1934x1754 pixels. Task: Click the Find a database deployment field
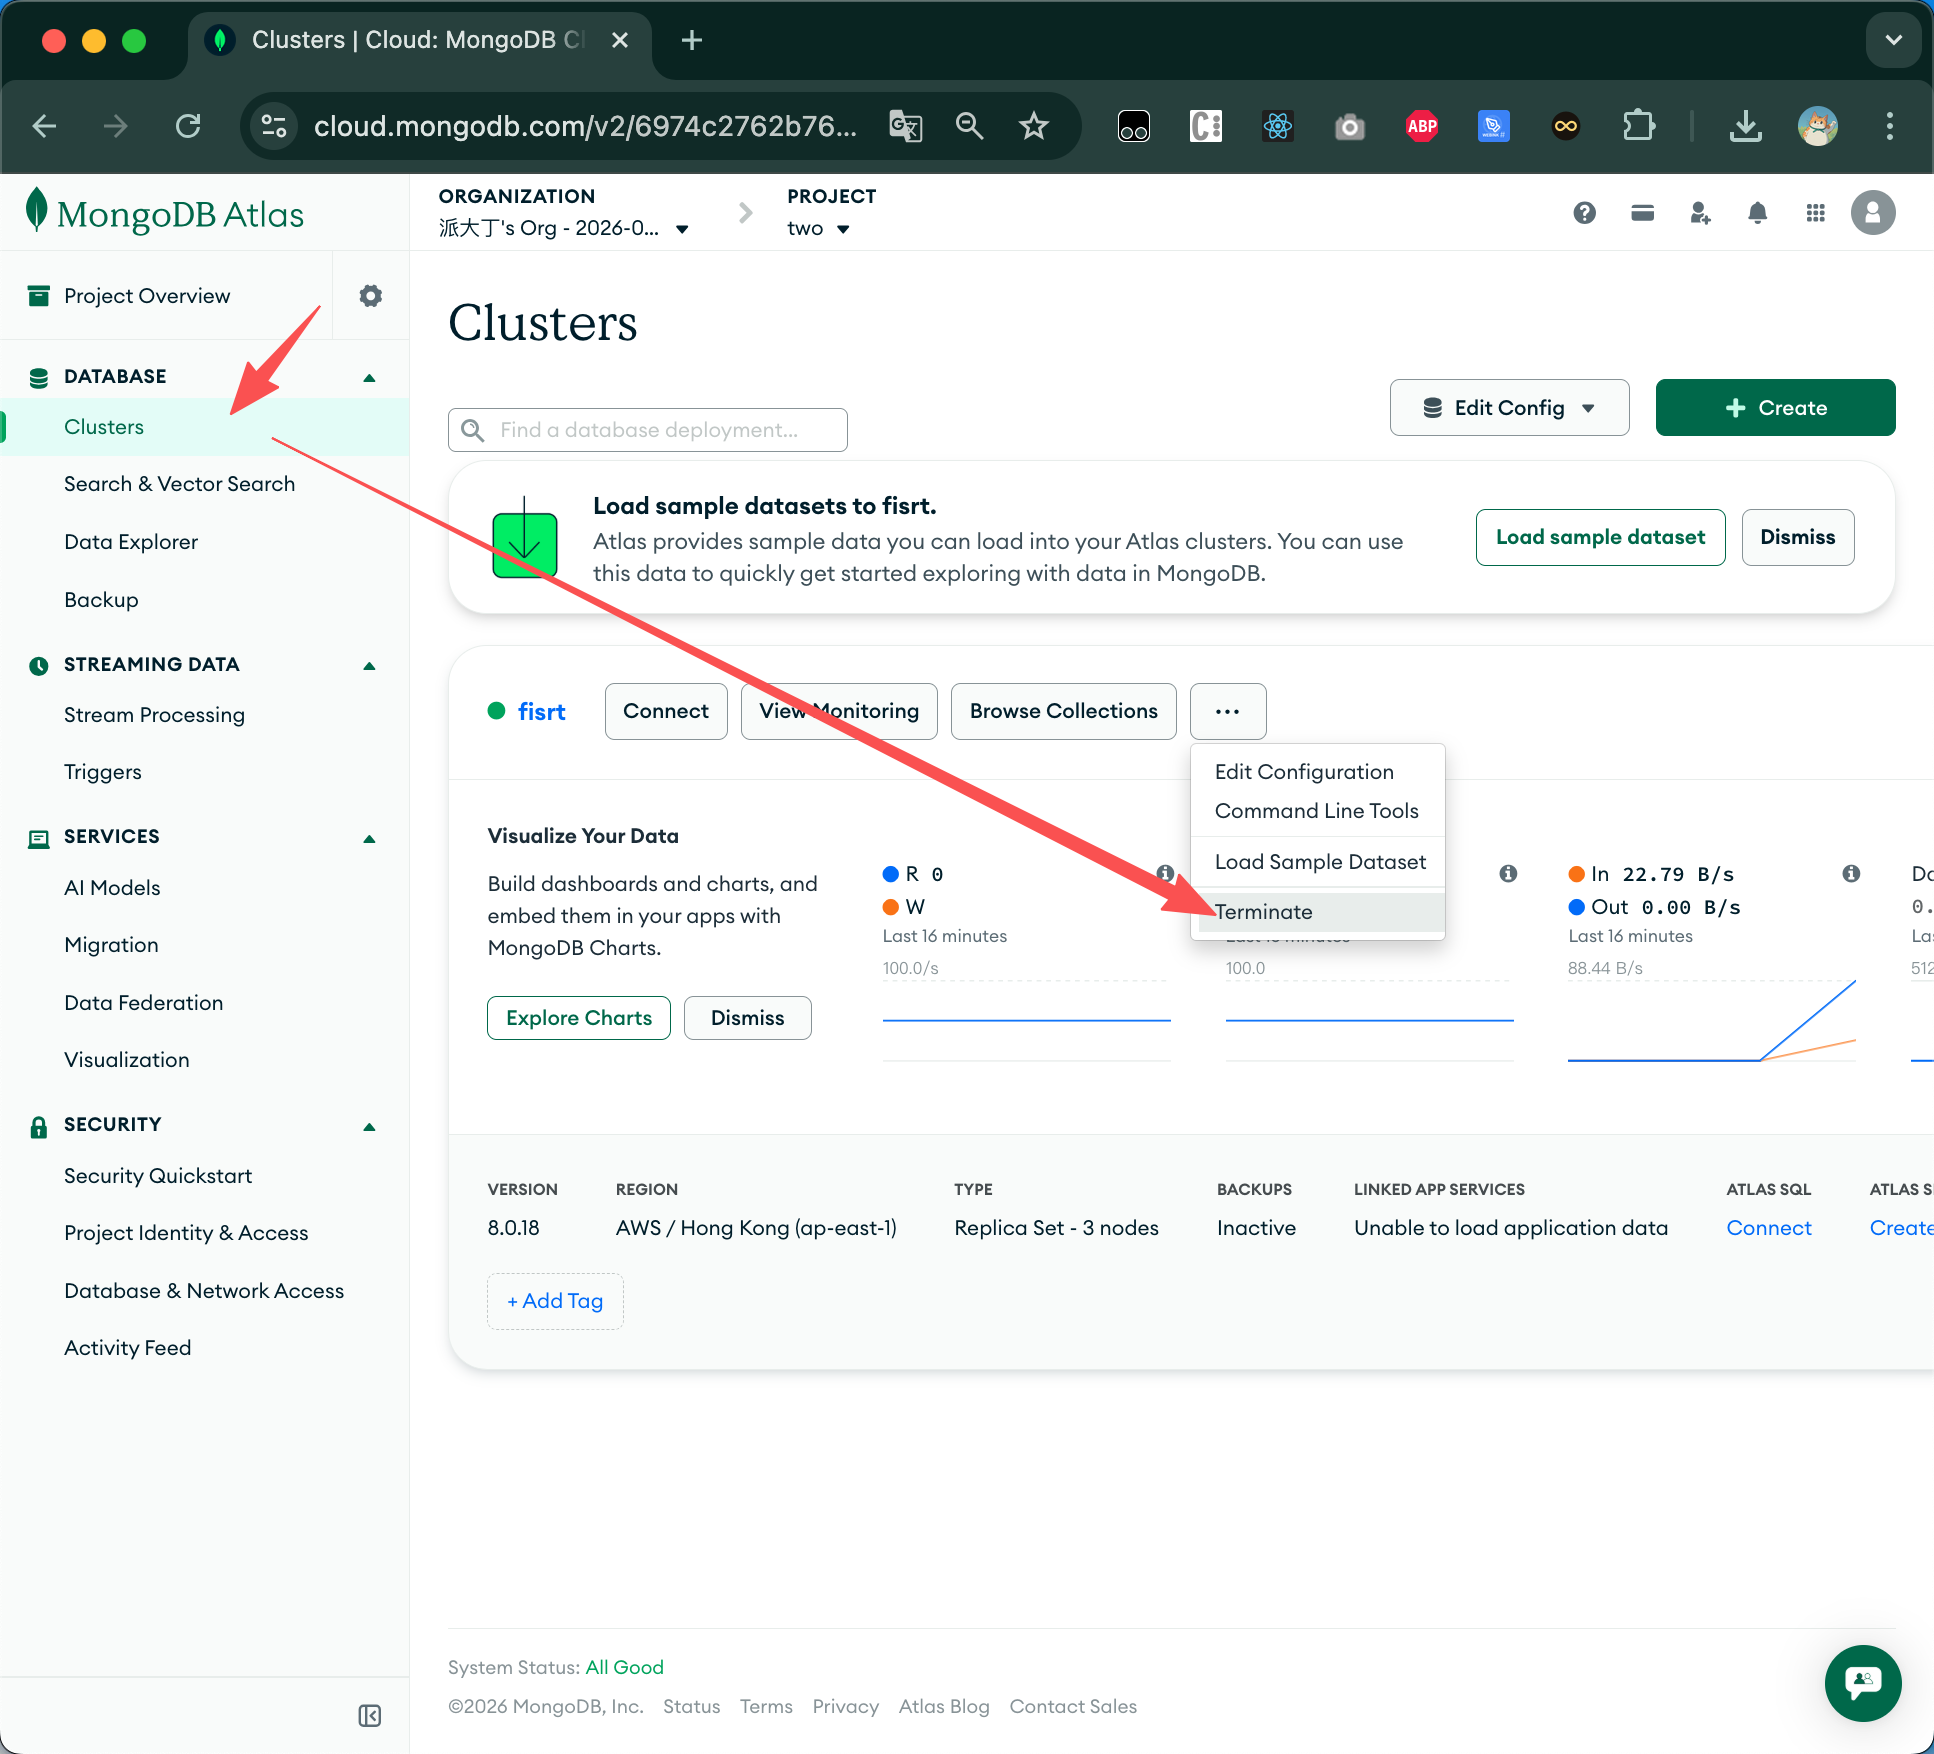(648, 430)
